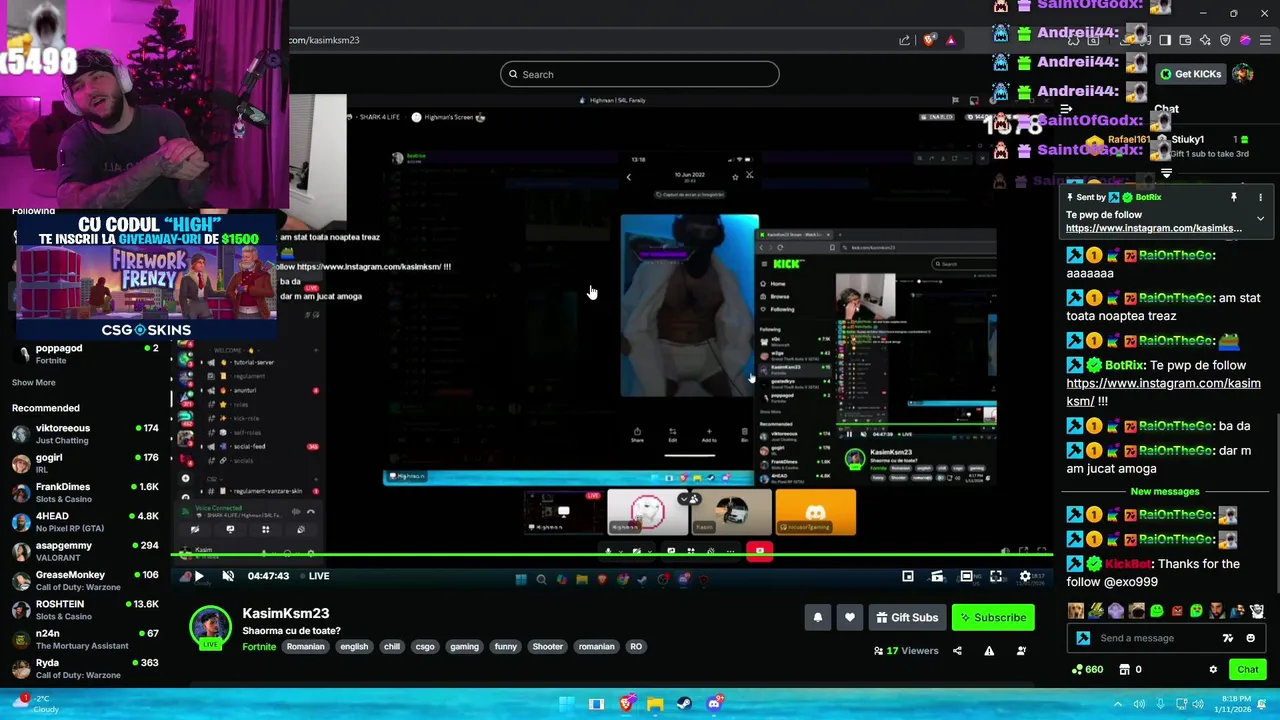The image size is (1280, 720).
Task: Subscribe to KasimKsm23 channel
Action: pyautogui.click(x=993, y=618)
